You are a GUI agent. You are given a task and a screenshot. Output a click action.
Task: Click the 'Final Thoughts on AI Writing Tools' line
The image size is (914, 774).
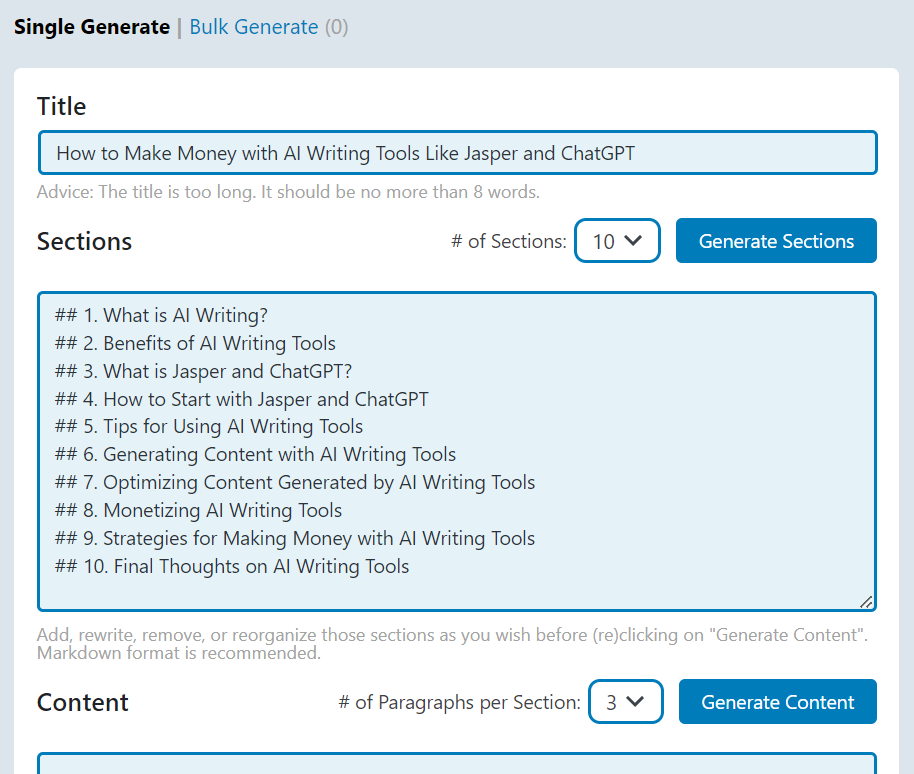tap(232, 567)
